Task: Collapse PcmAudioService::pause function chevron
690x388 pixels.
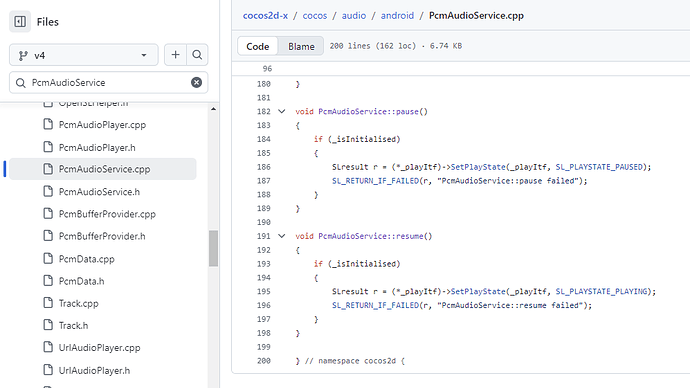Action: coord(282,111)
